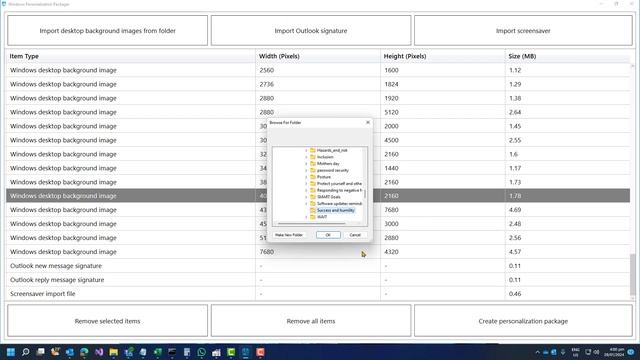Image resolution: width=640 pixels, height=360 pixels.
Task: Click Remove all items button
Action: [x=311, y=321]
